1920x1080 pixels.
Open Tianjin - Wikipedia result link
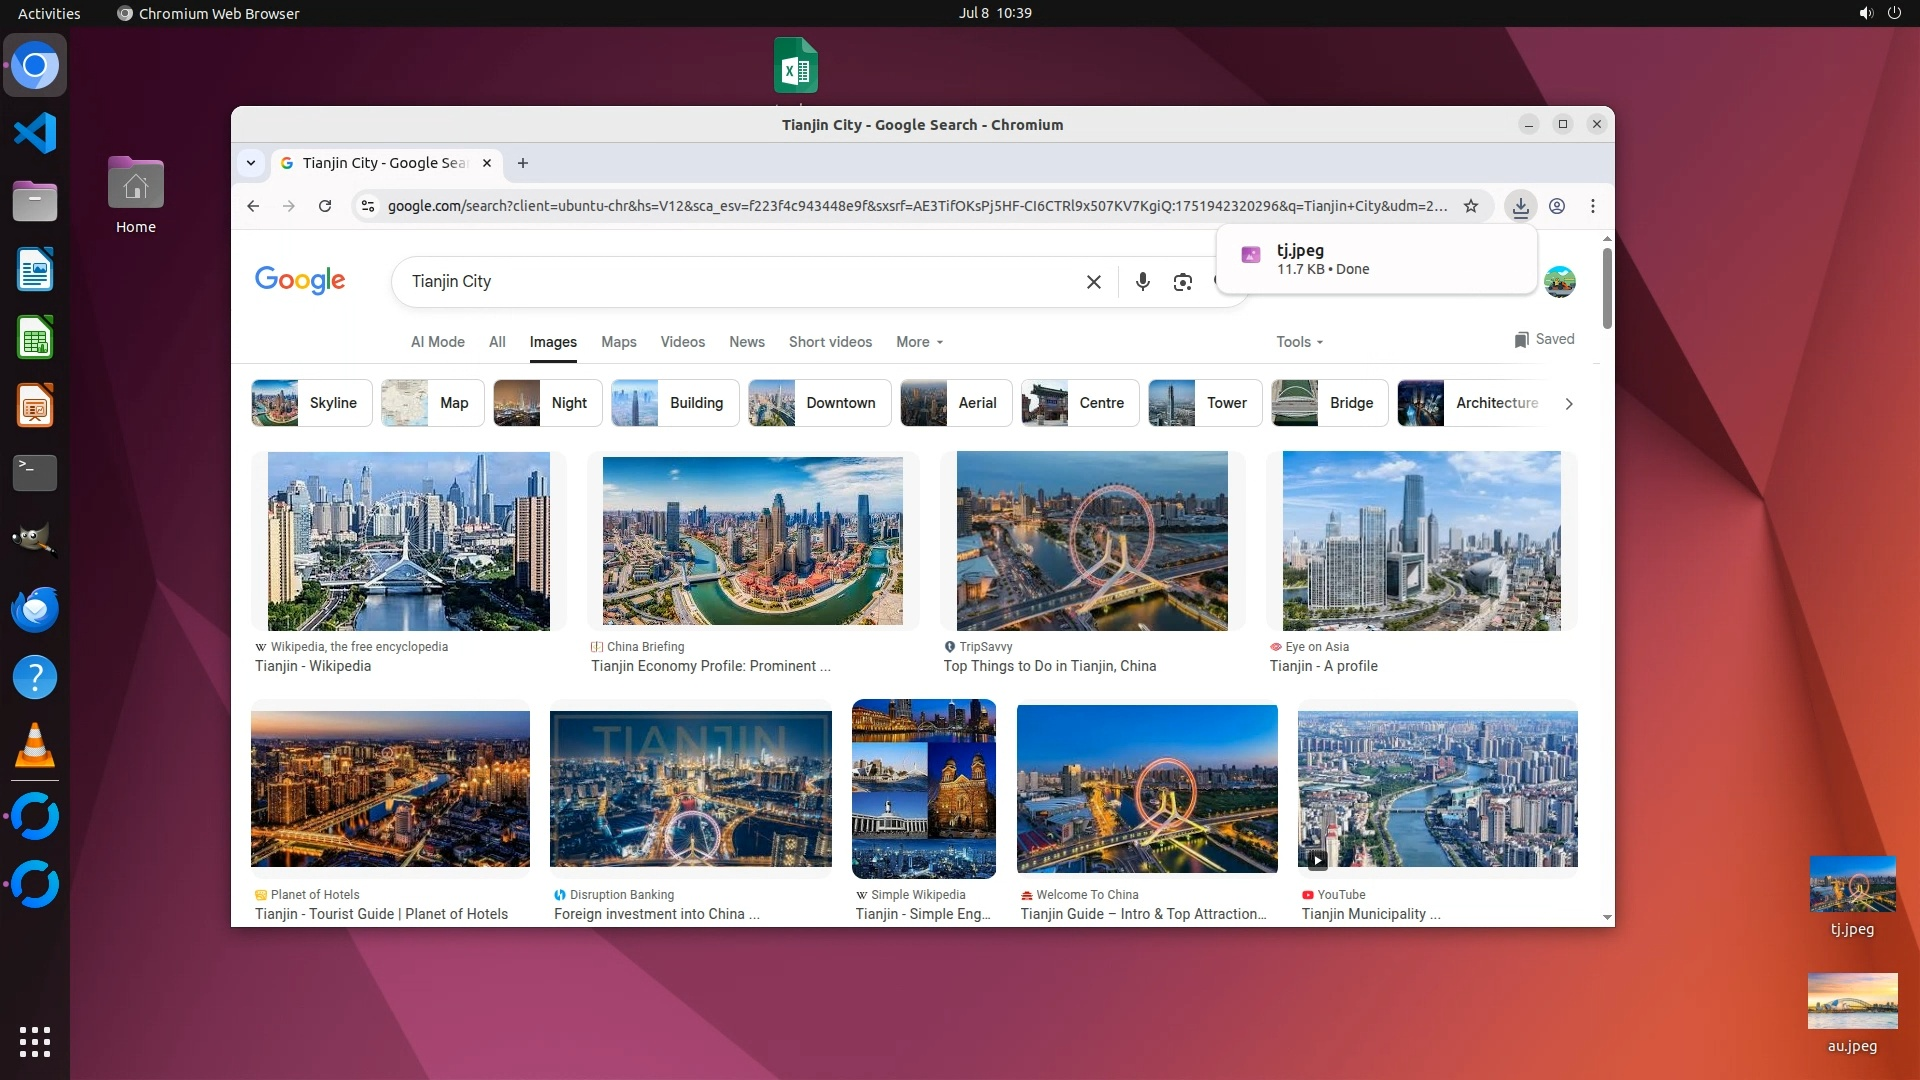(313, 666)
